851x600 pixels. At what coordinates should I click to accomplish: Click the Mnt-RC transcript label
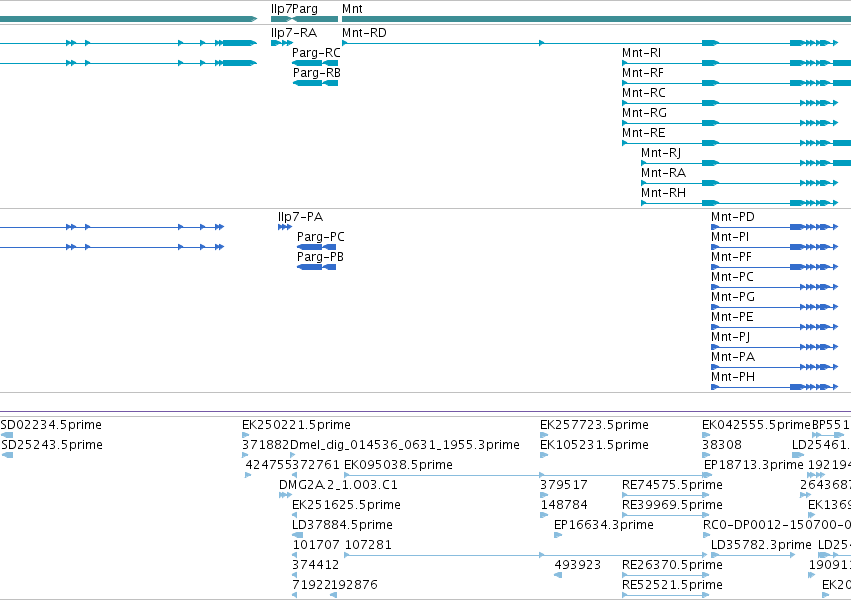tap(644, 93)
